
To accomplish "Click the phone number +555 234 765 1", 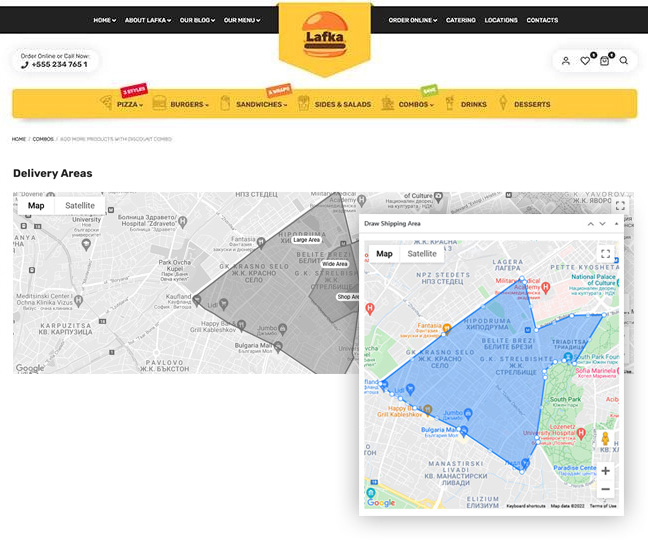I will (57, 64).
